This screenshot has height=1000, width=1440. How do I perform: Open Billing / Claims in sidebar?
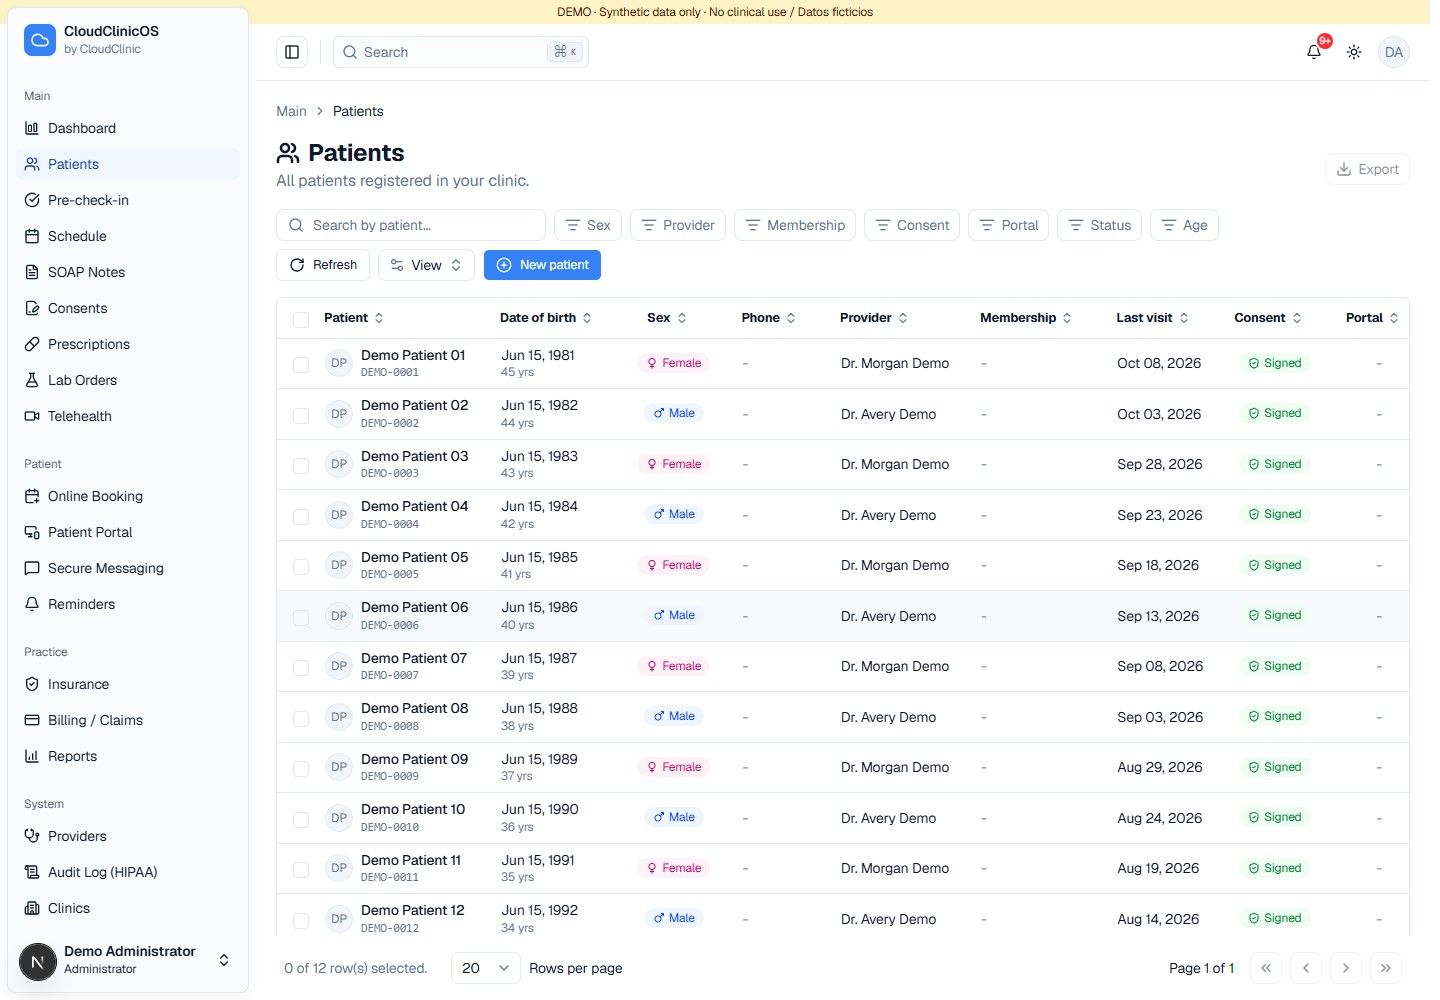[x=128, y=720]
